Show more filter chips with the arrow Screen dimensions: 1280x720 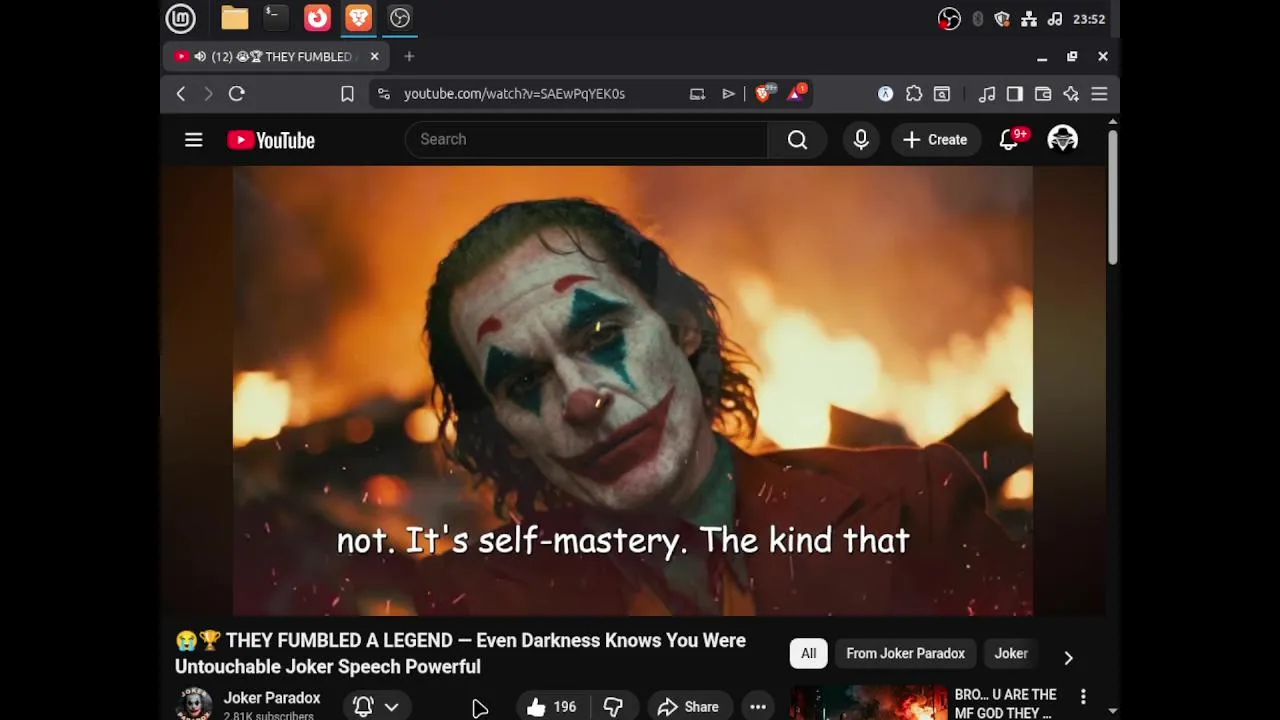(1068, 657)
